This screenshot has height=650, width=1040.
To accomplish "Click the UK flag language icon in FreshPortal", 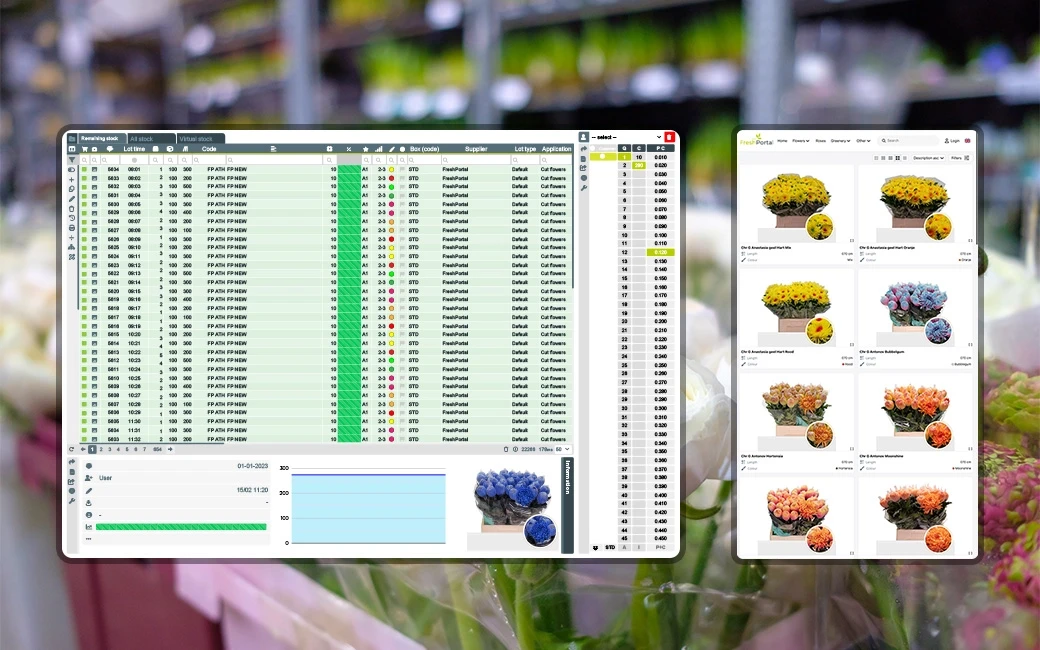I will [968, 141].
